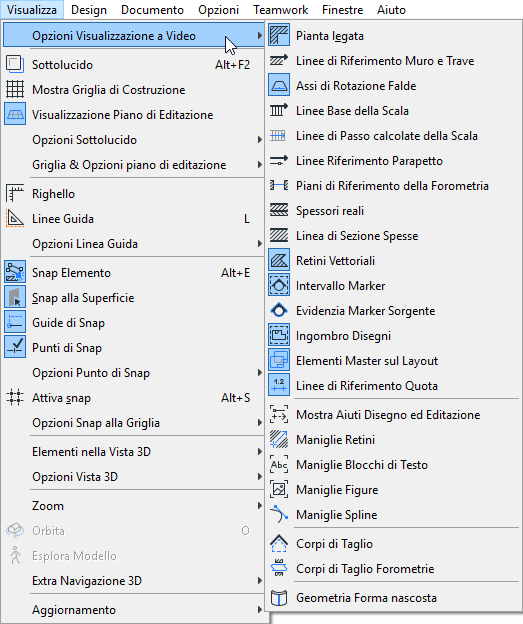Expand Opzioni Visualizzazione a Video submenu
Screen dimensions: 523x624
point(134,35)
